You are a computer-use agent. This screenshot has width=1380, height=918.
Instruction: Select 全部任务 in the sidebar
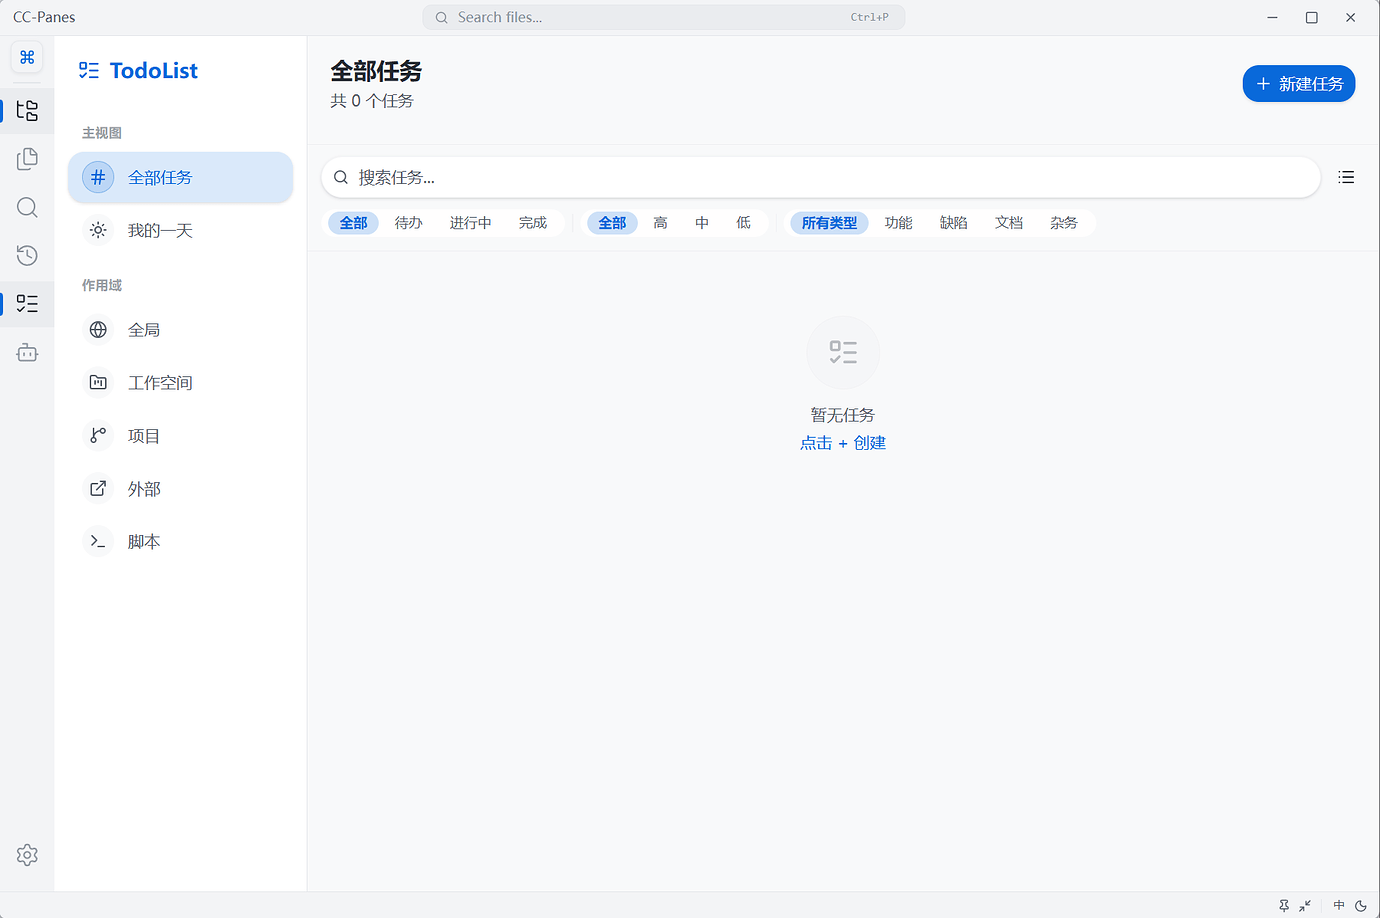180,177
